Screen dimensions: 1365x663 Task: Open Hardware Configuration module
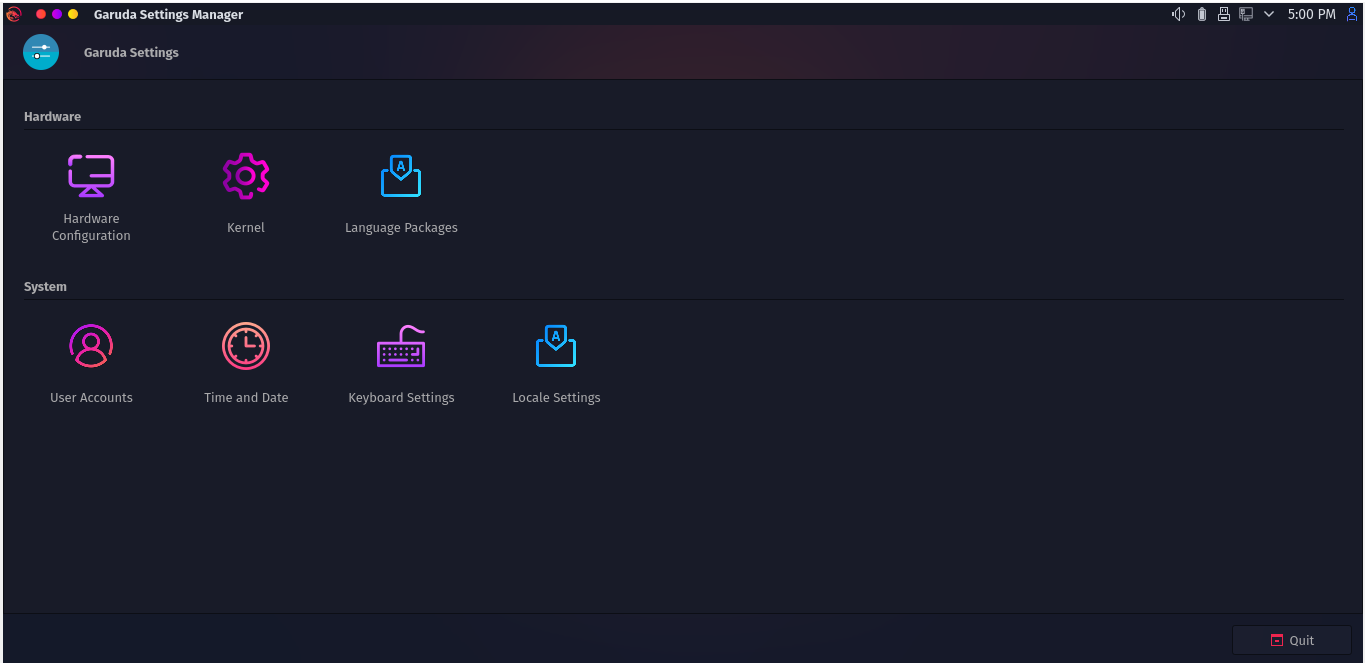[x=91, y=199]
